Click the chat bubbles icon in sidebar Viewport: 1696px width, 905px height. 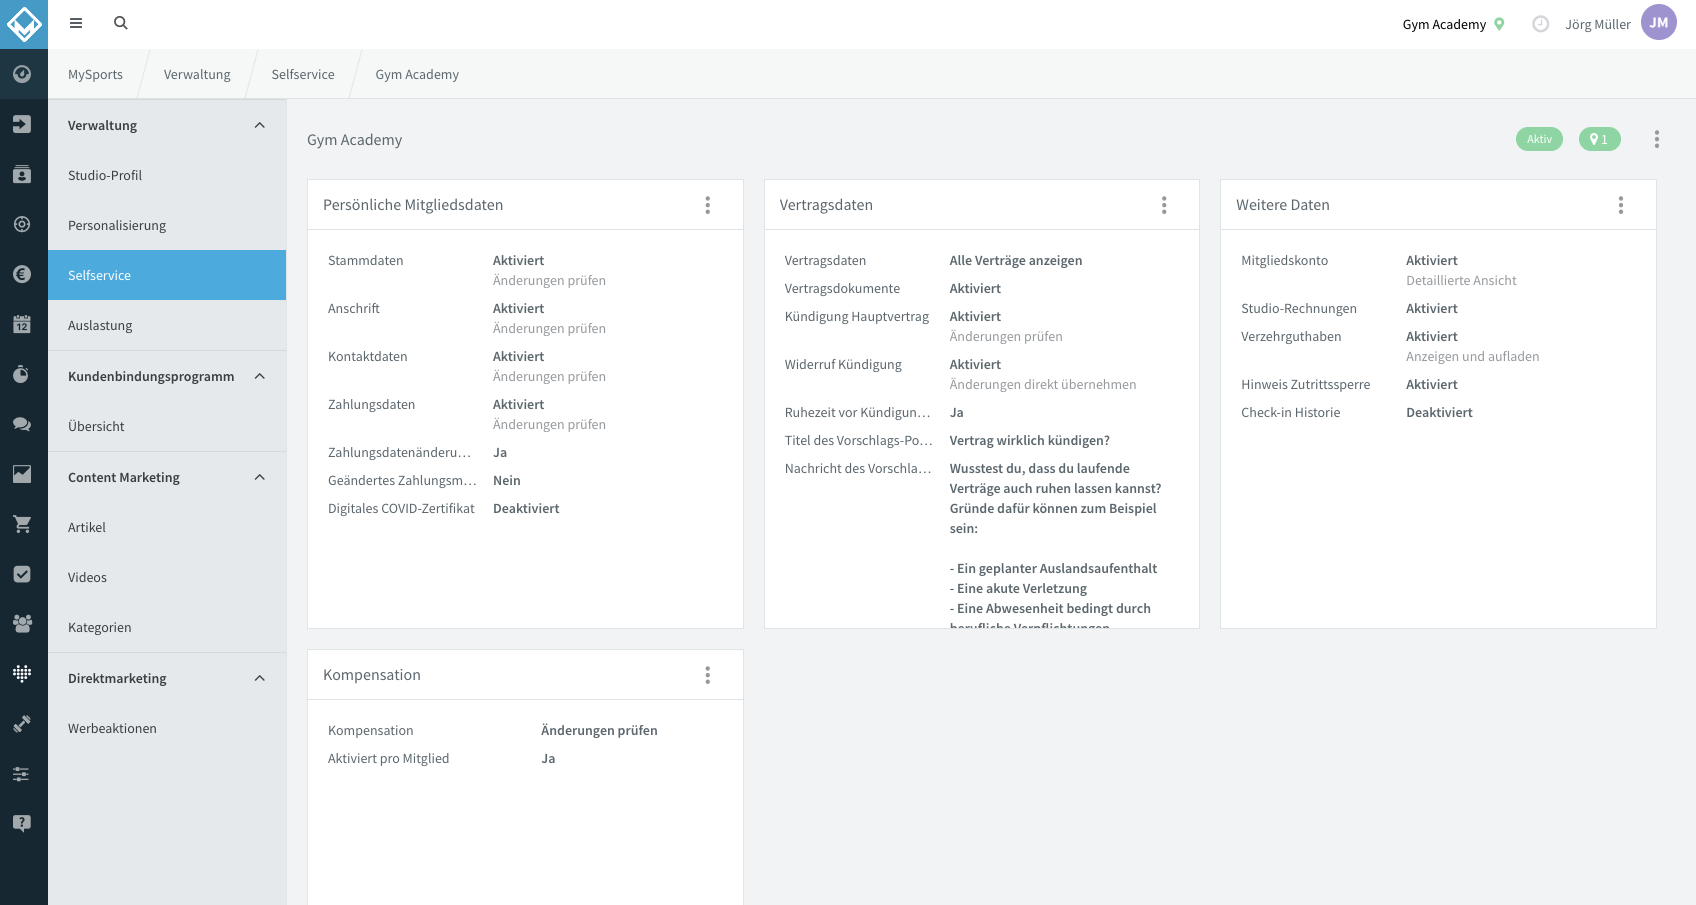[x=22, y=424]
